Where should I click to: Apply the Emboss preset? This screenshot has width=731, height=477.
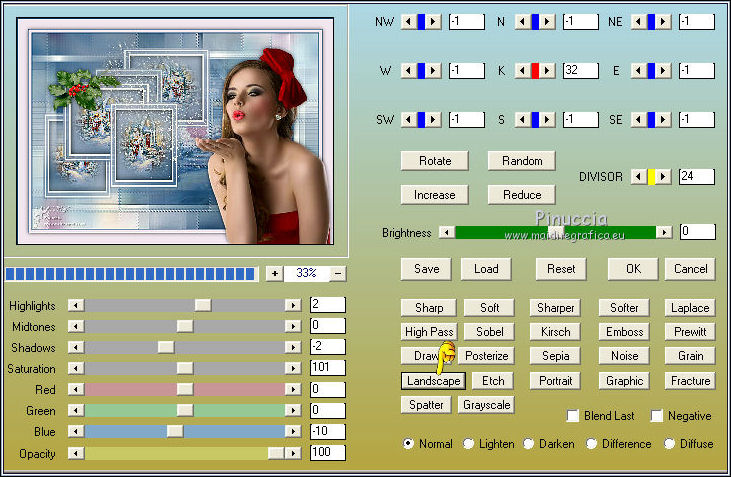click(624, 332)
